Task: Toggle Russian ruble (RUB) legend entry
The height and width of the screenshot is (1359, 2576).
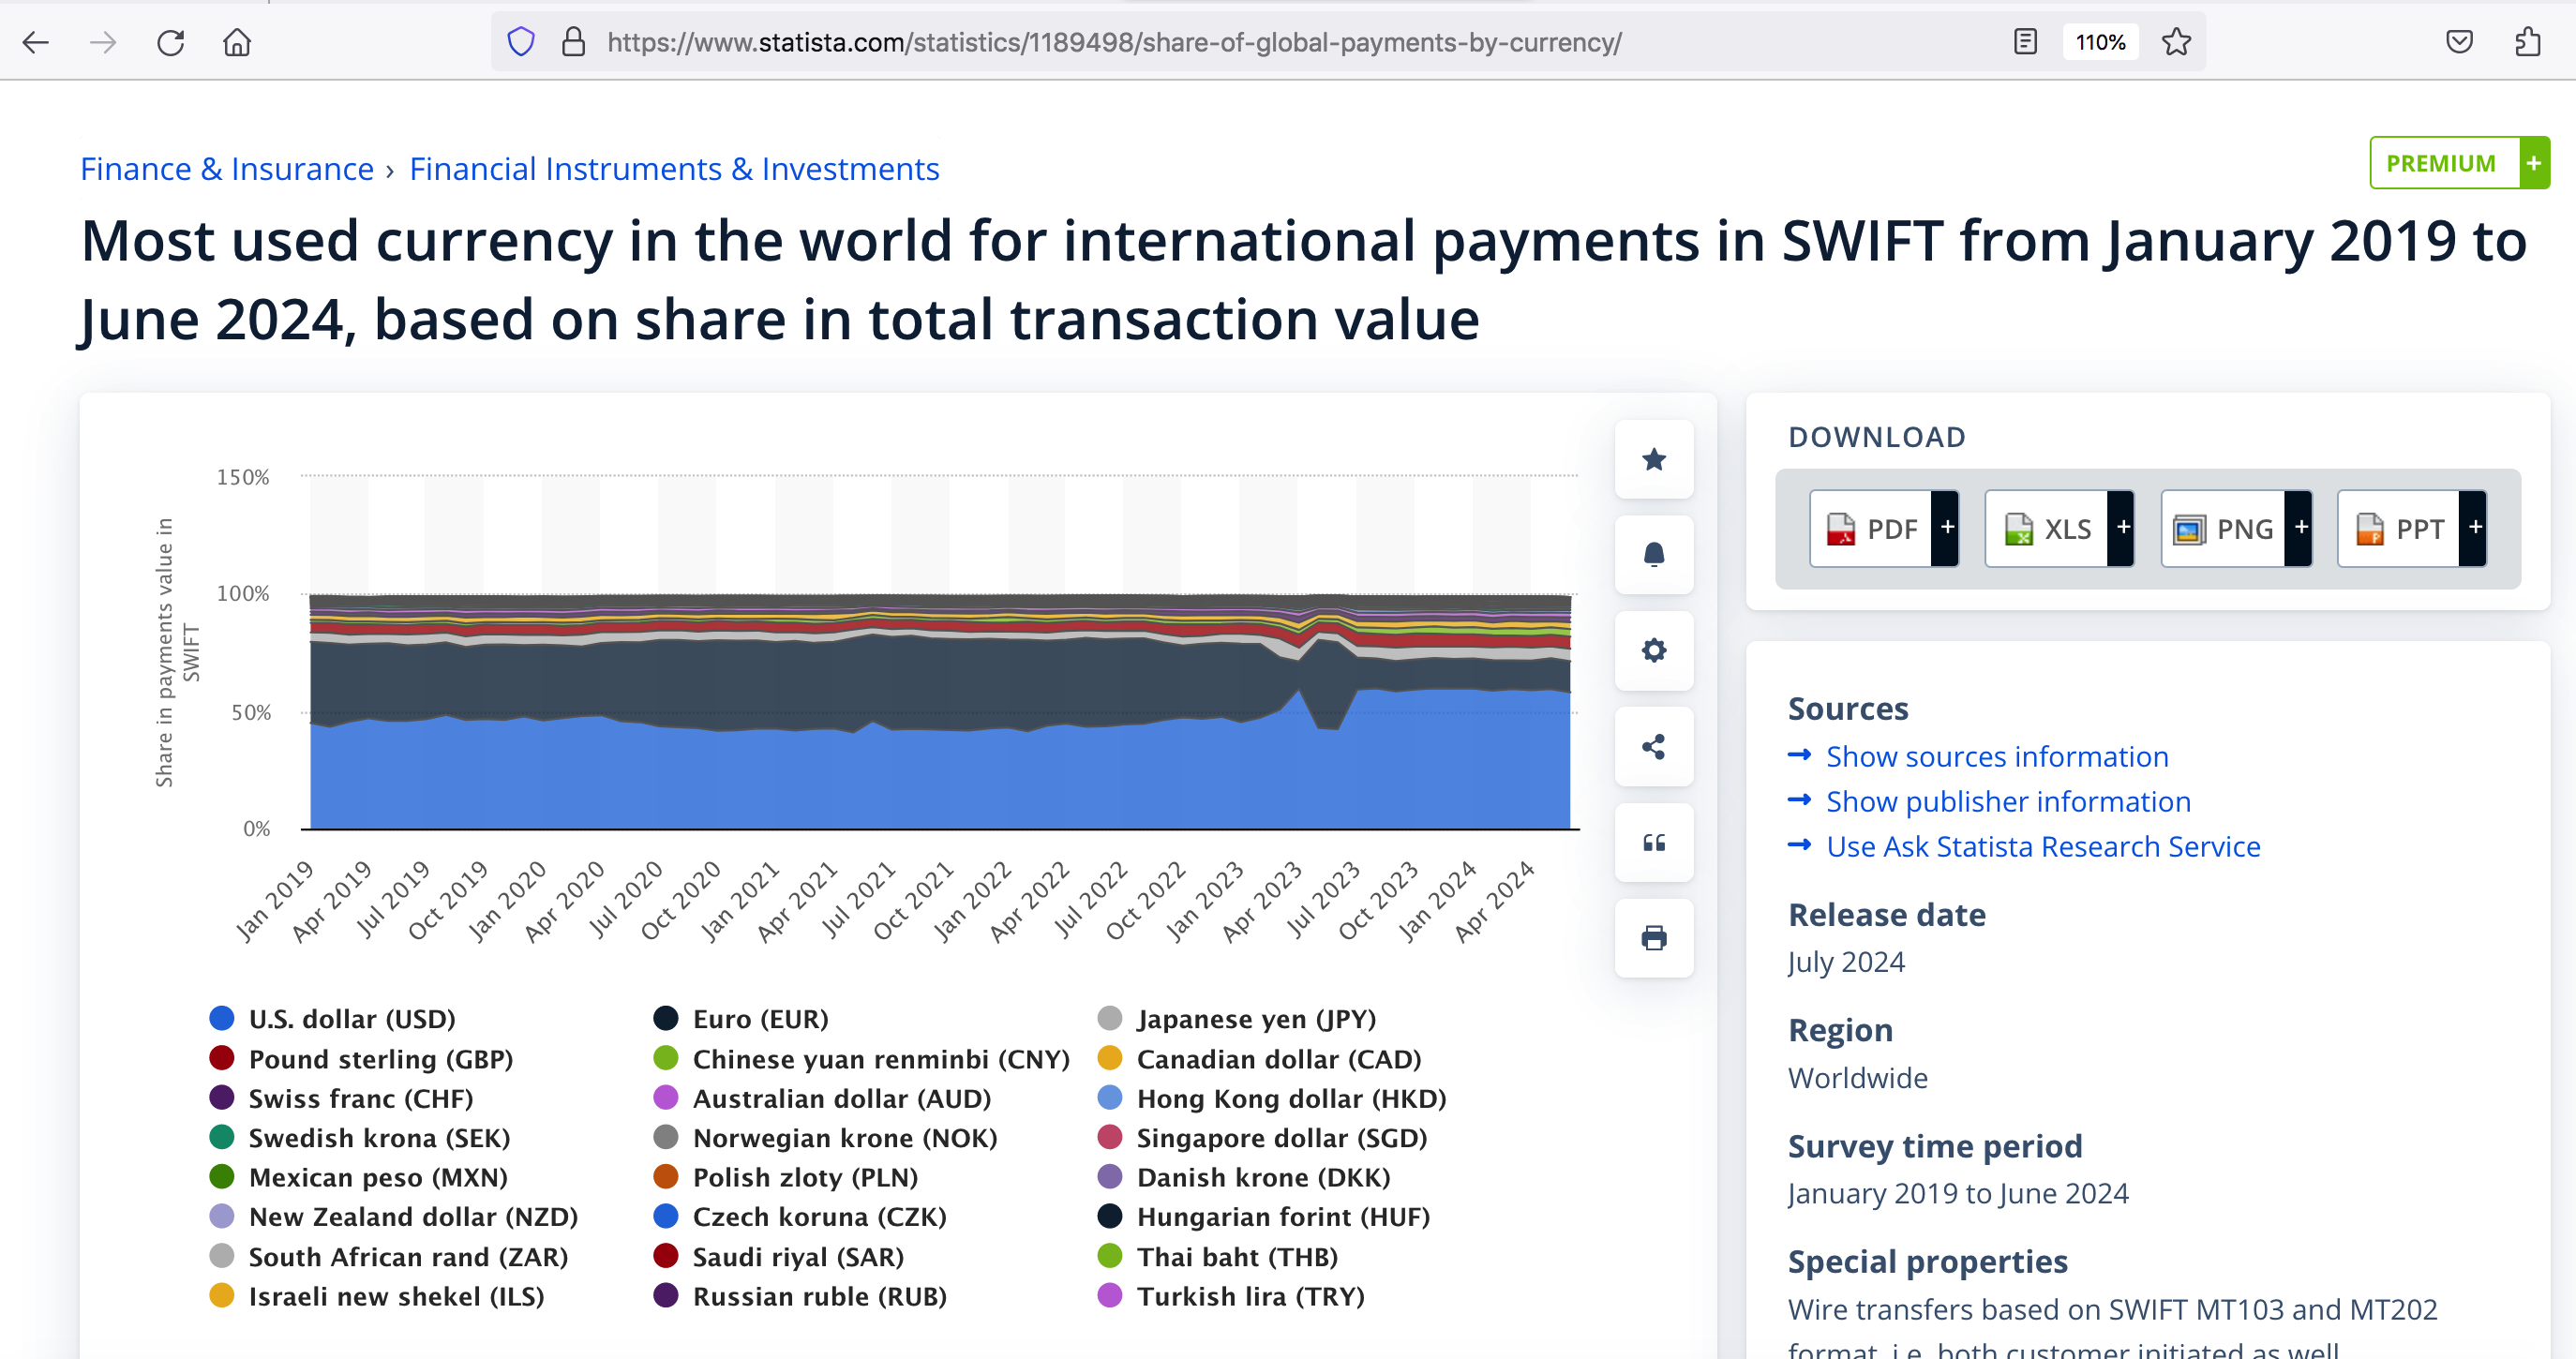Action: (x=800, y=1297)
